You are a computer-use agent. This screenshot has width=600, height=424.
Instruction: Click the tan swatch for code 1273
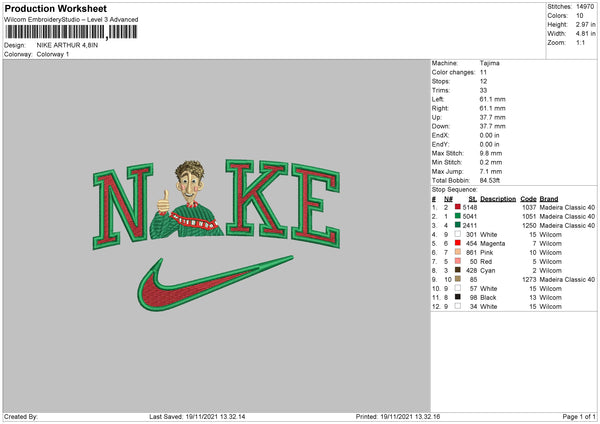coord(458,279)
